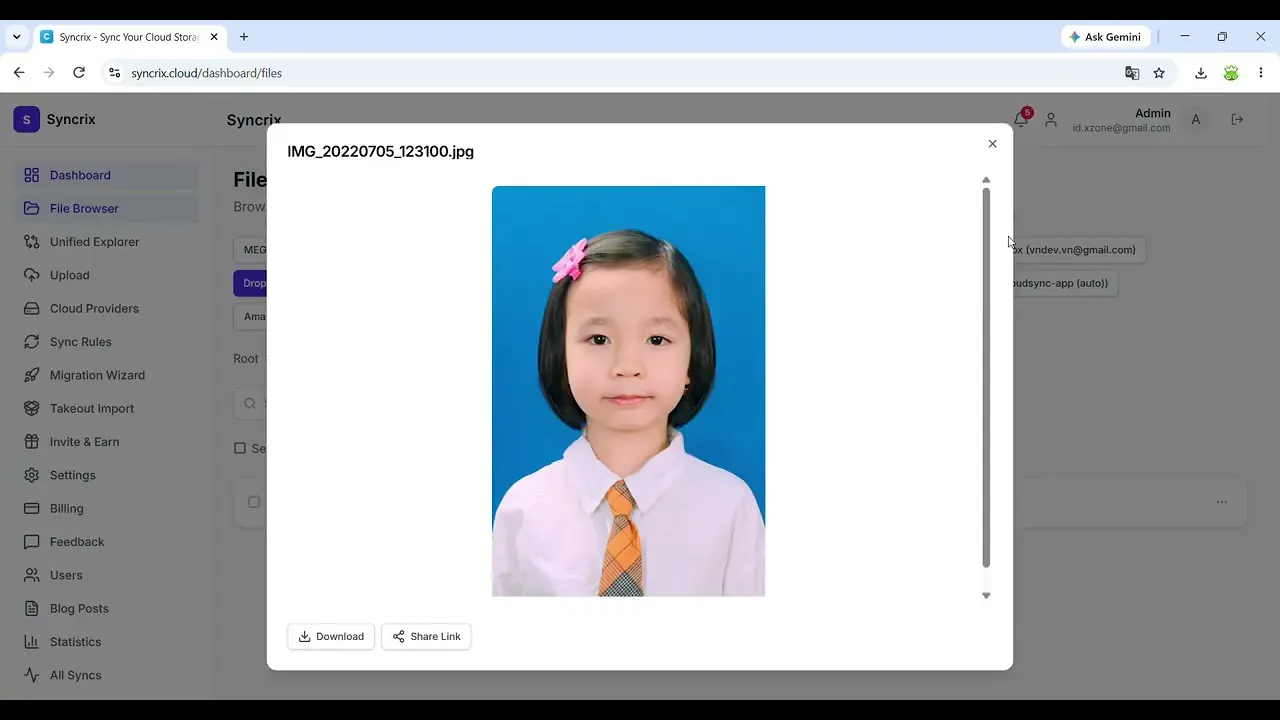Click the Statistics chart icon
The width and height of the screenshot is (1280, 720).
(x=31, y=641)
